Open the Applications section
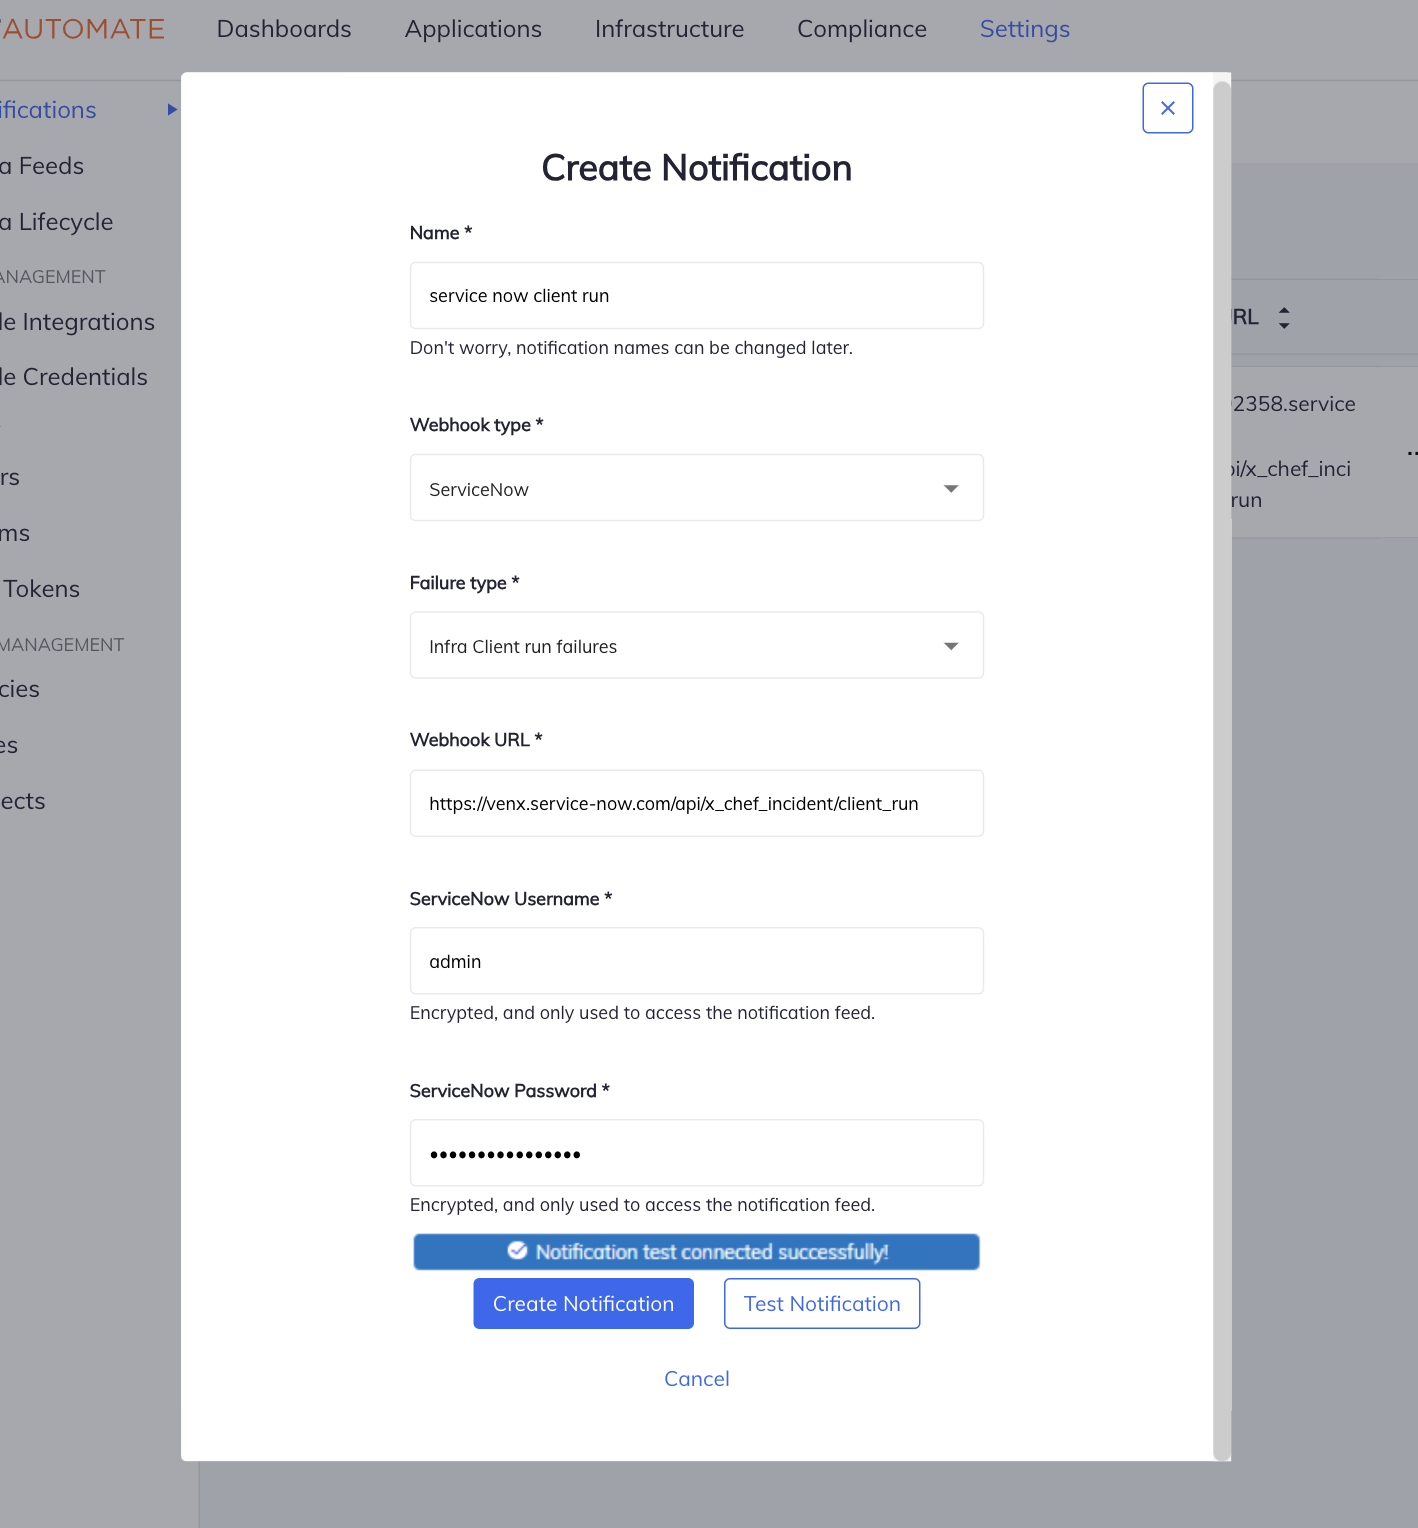 coord(472,29)
